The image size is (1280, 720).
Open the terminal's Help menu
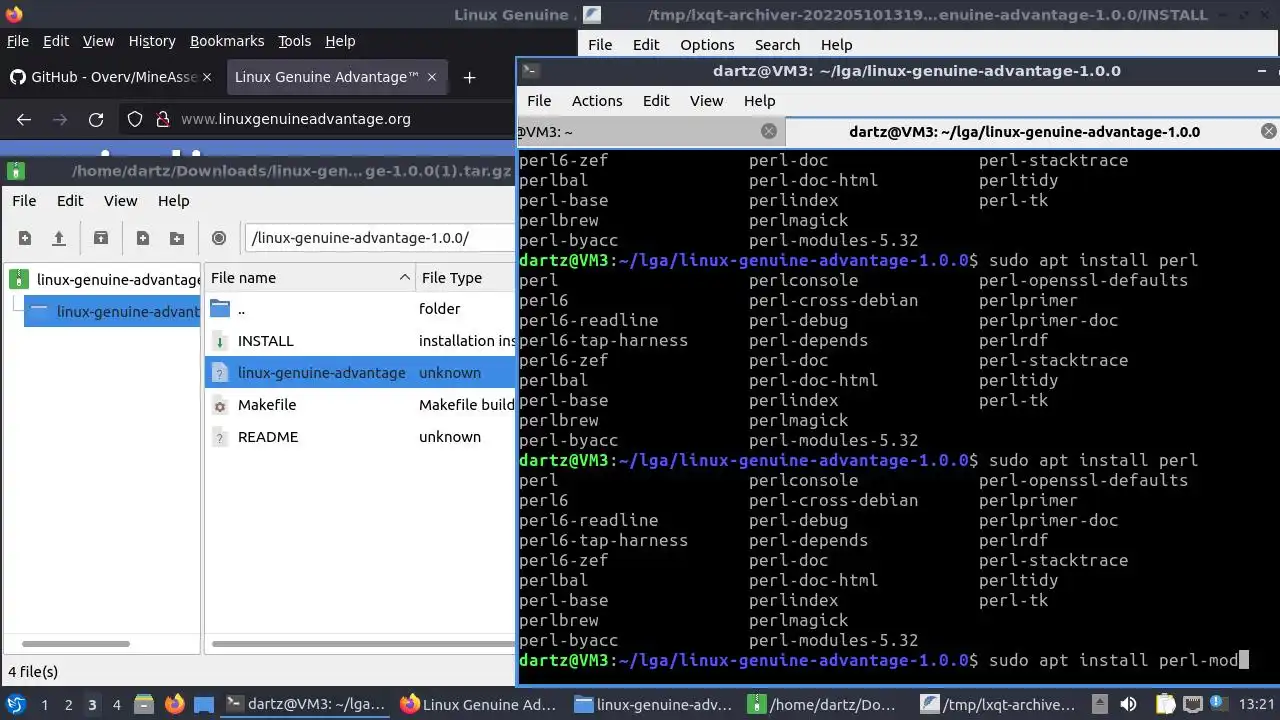click(x=759, y=100)
